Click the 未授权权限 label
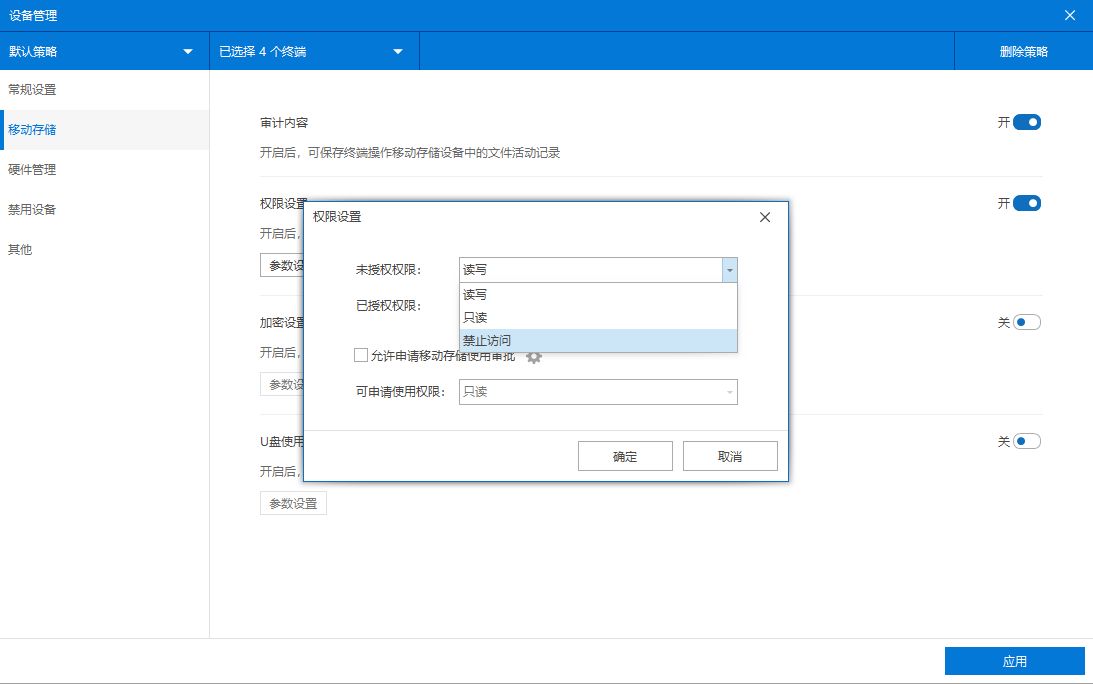The width and height of the screenshot is (1093, 684). (x=388, y=270)
